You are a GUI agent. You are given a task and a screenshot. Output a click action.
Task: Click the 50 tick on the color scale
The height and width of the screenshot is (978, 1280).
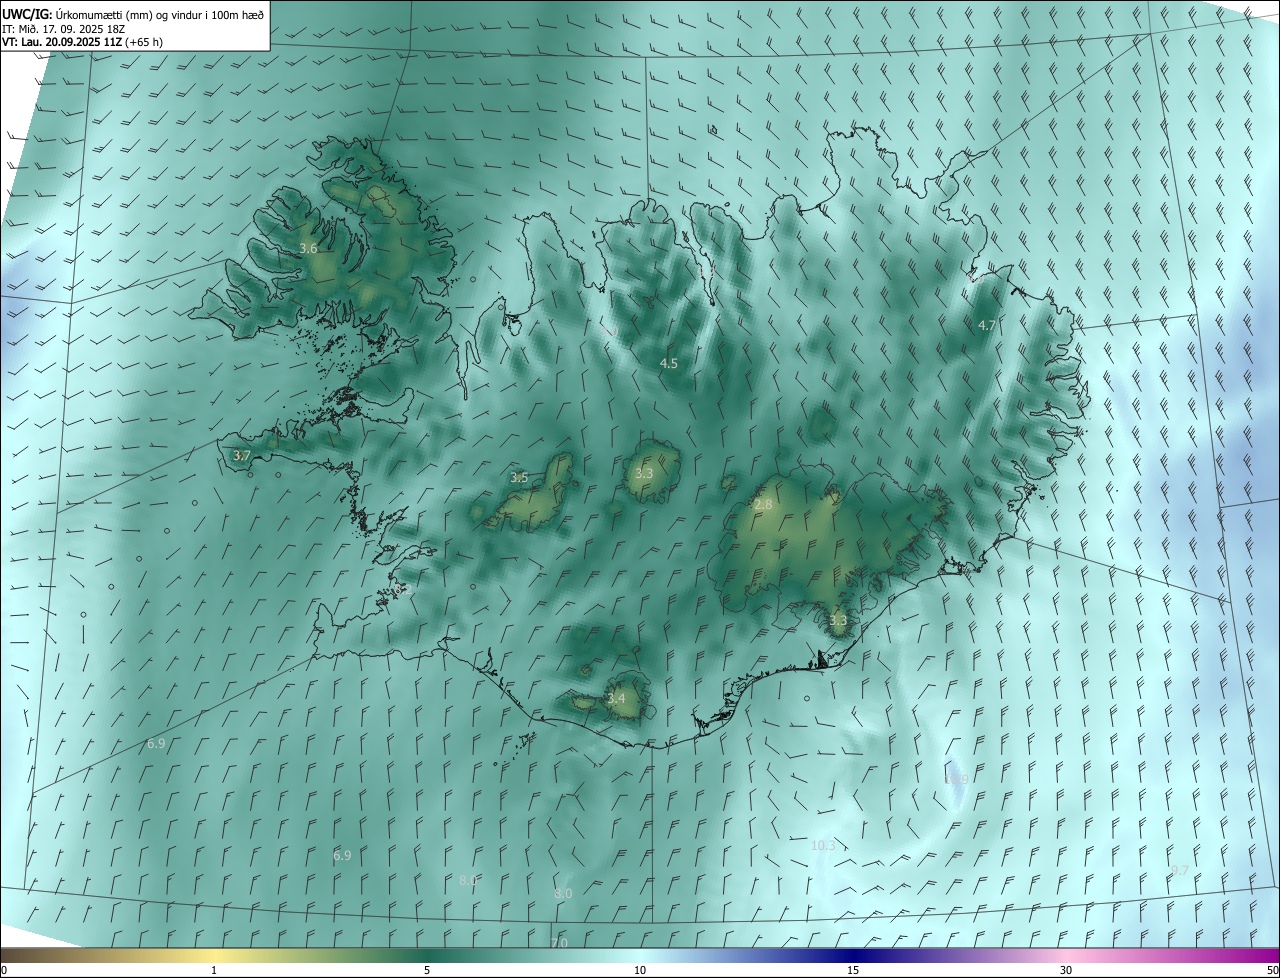point(1272,970)
